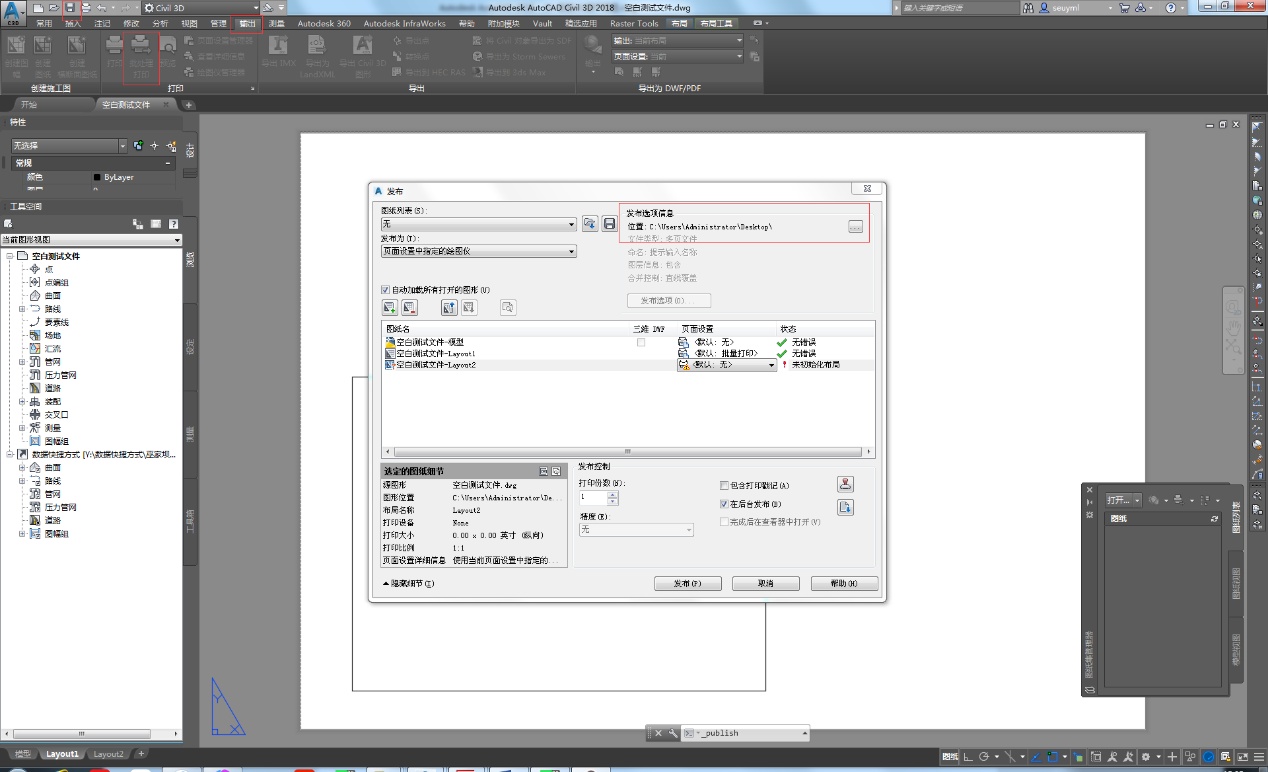
Task: Click the Undo arrow in quick access toolbar
Action: [101, 7]
